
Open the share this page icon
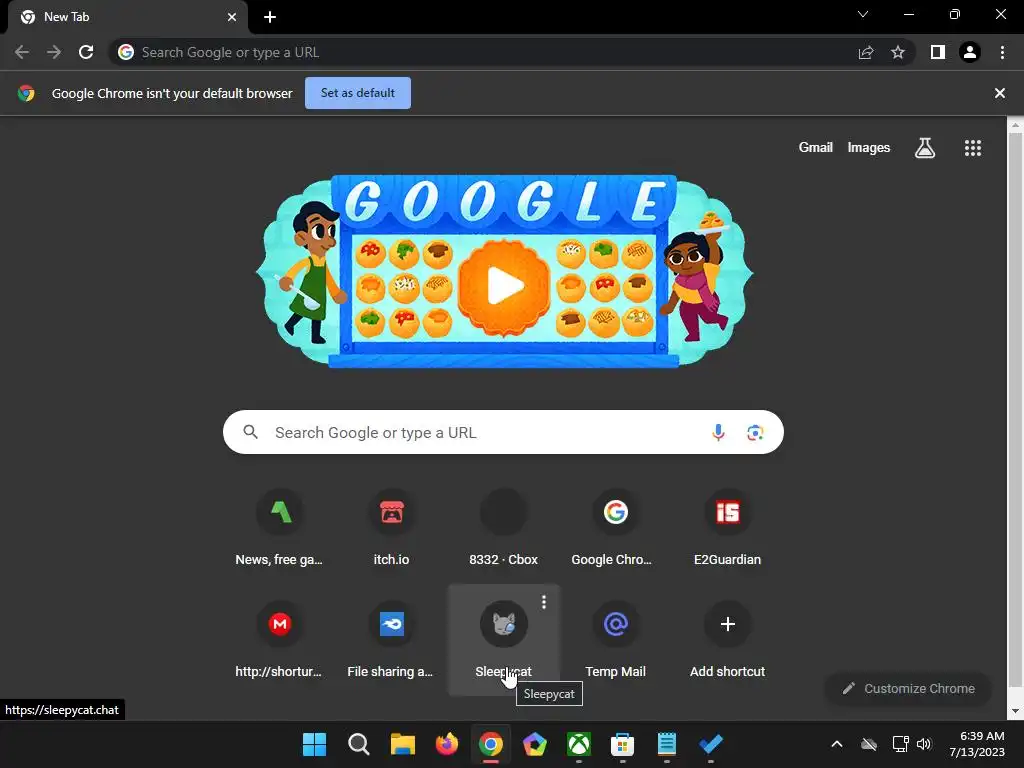pyautogui.click(x=866, y=52)
